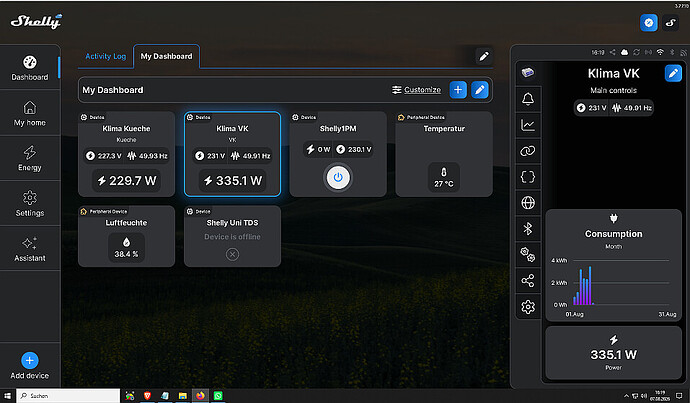Screen dimensions: 690x403
Task: Open the globe icon in device panel
Action: point(528,203)
